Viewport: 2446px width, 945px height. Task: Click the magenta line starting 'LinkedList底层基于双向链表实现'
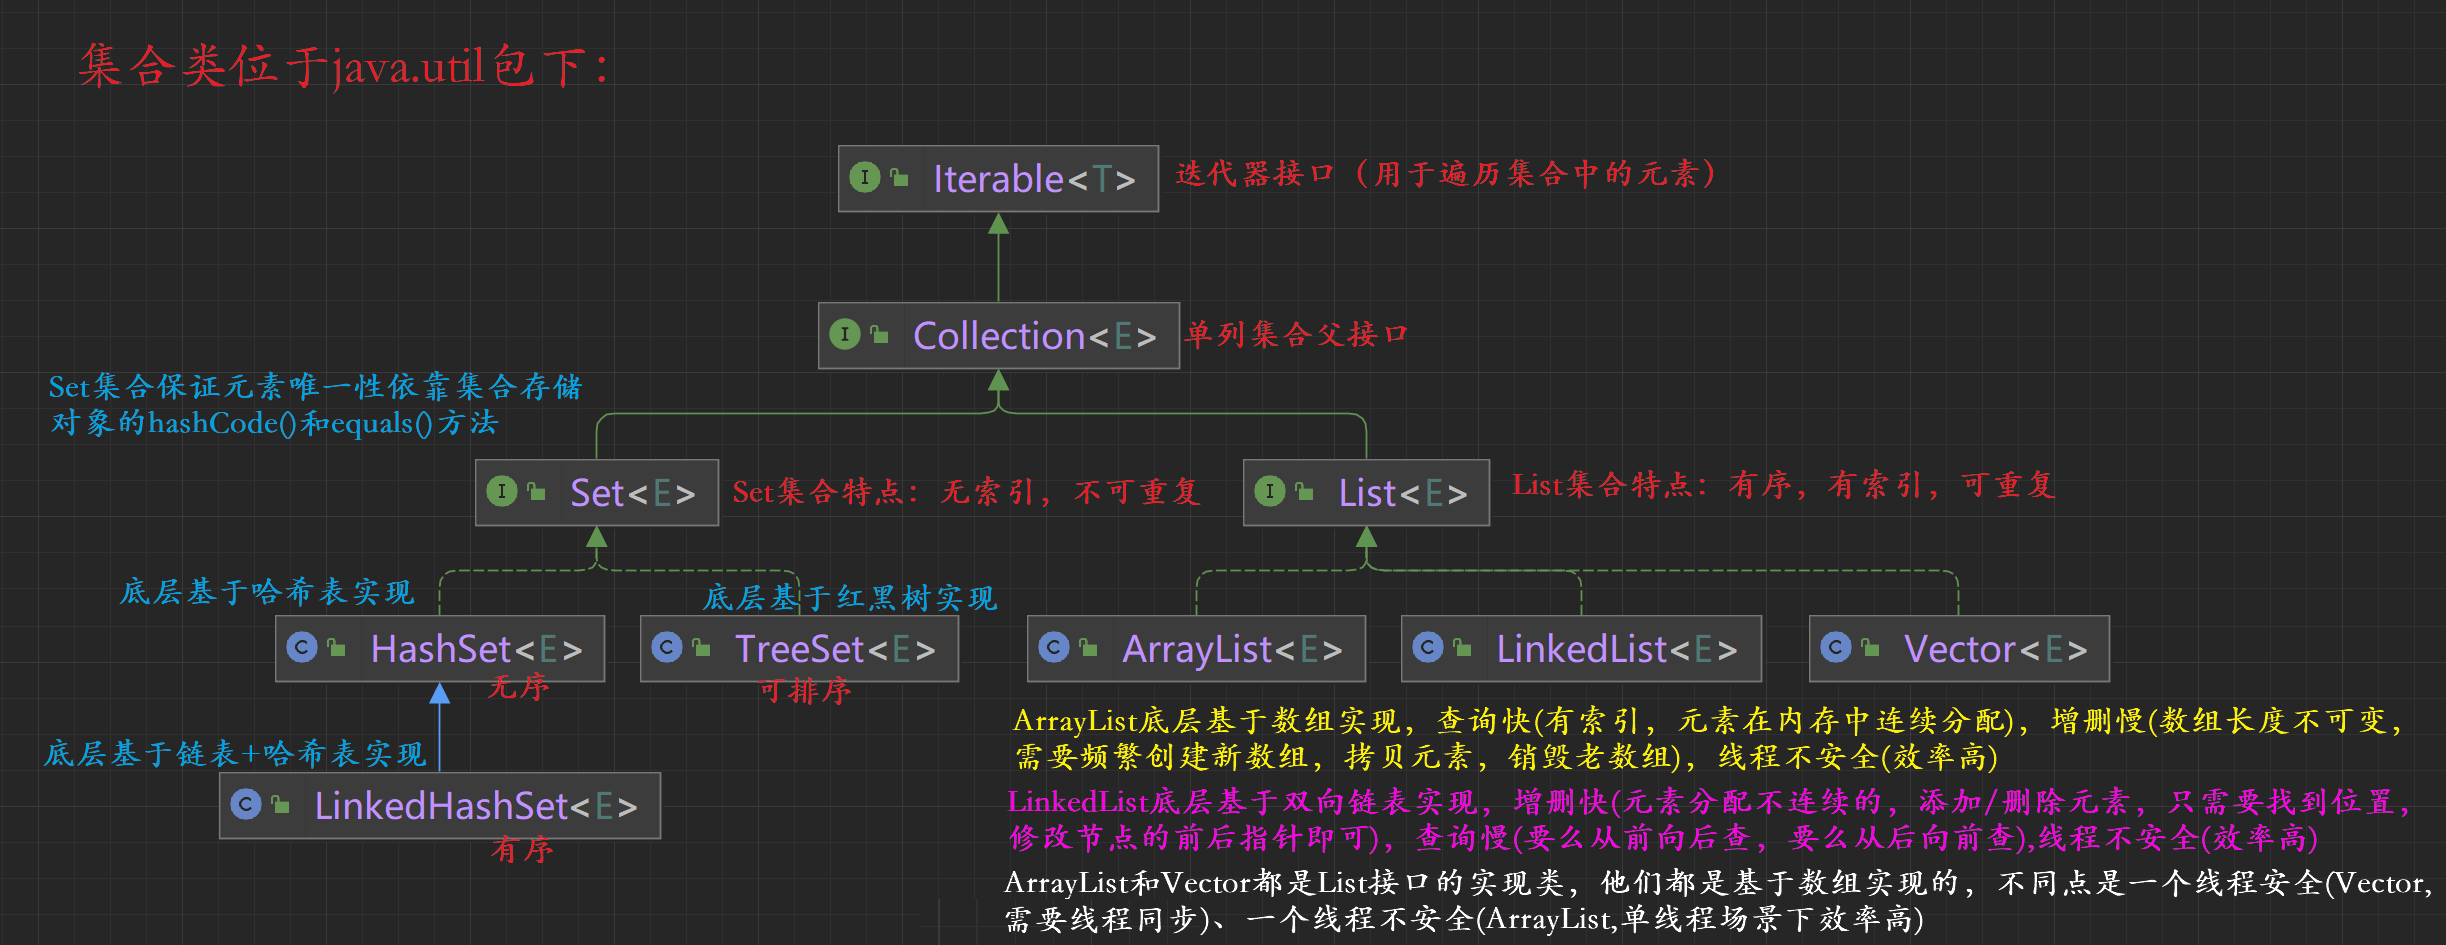(x=1710, y=802)
